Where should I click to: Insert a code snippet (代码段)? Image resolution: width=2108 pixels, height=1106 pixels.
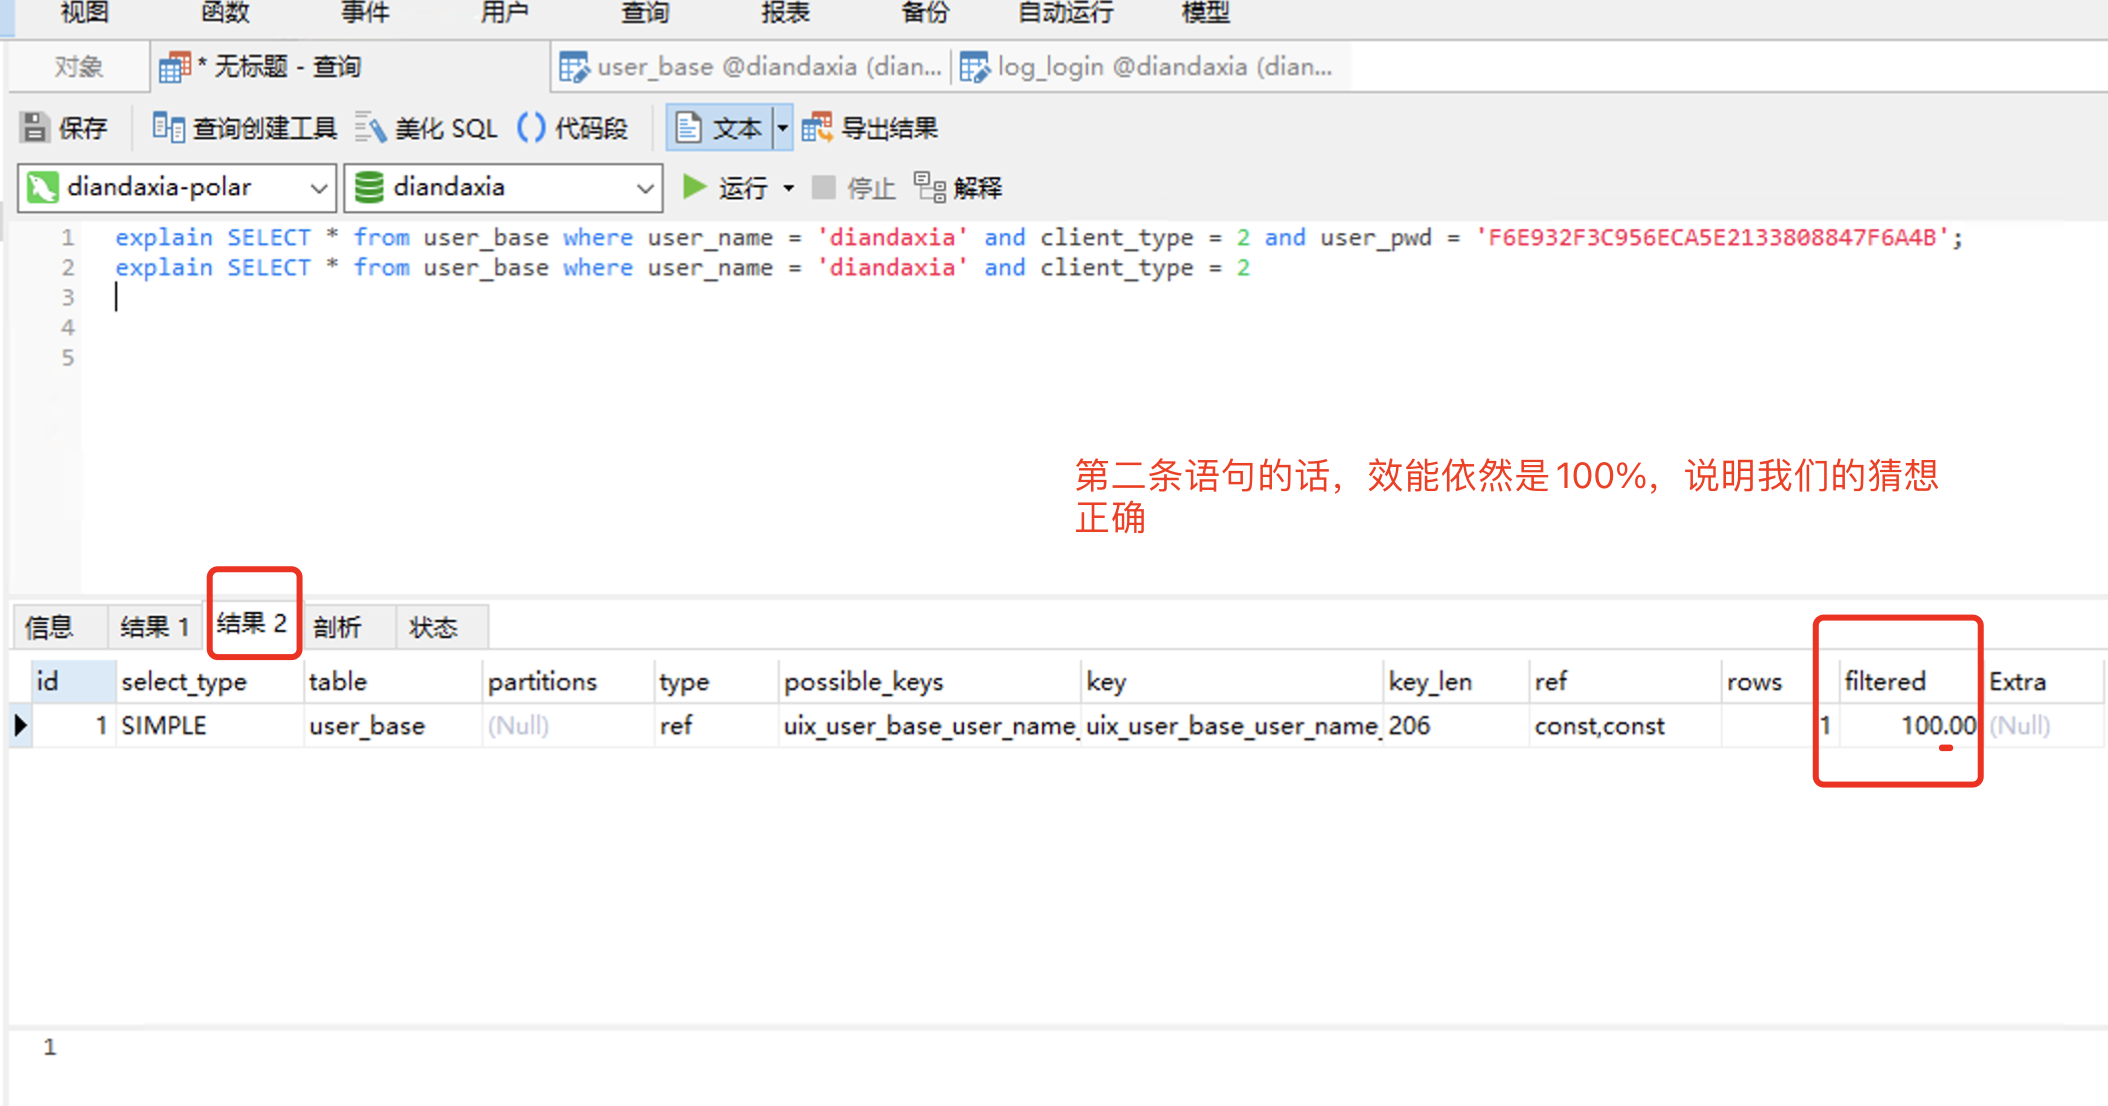531,128
